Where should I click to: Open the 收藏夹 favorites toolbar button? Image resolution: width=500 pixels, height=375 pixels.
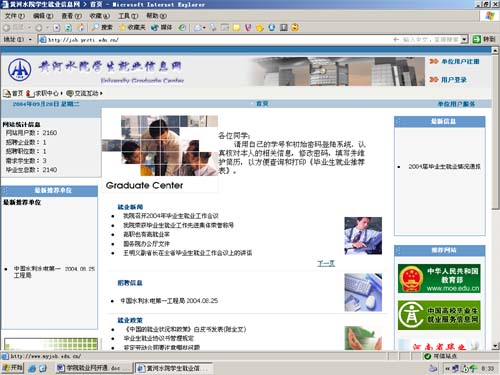tap(132, 27)
